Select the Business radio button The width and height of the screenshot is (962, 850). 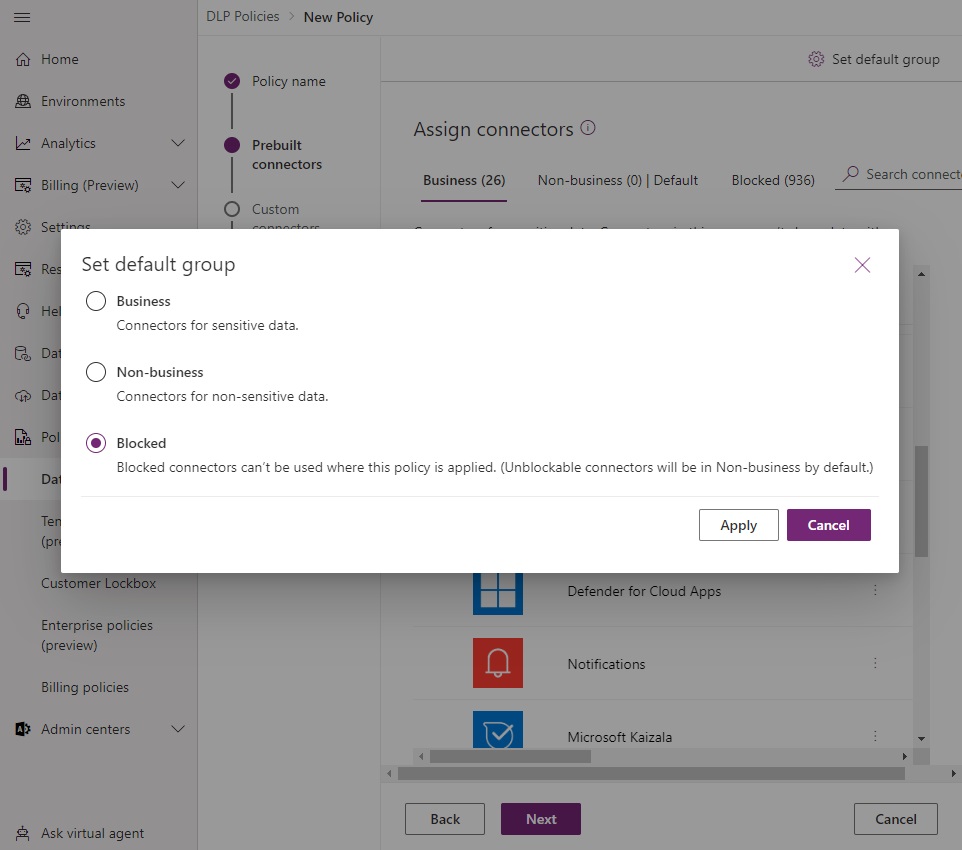[x=96, y=300]
